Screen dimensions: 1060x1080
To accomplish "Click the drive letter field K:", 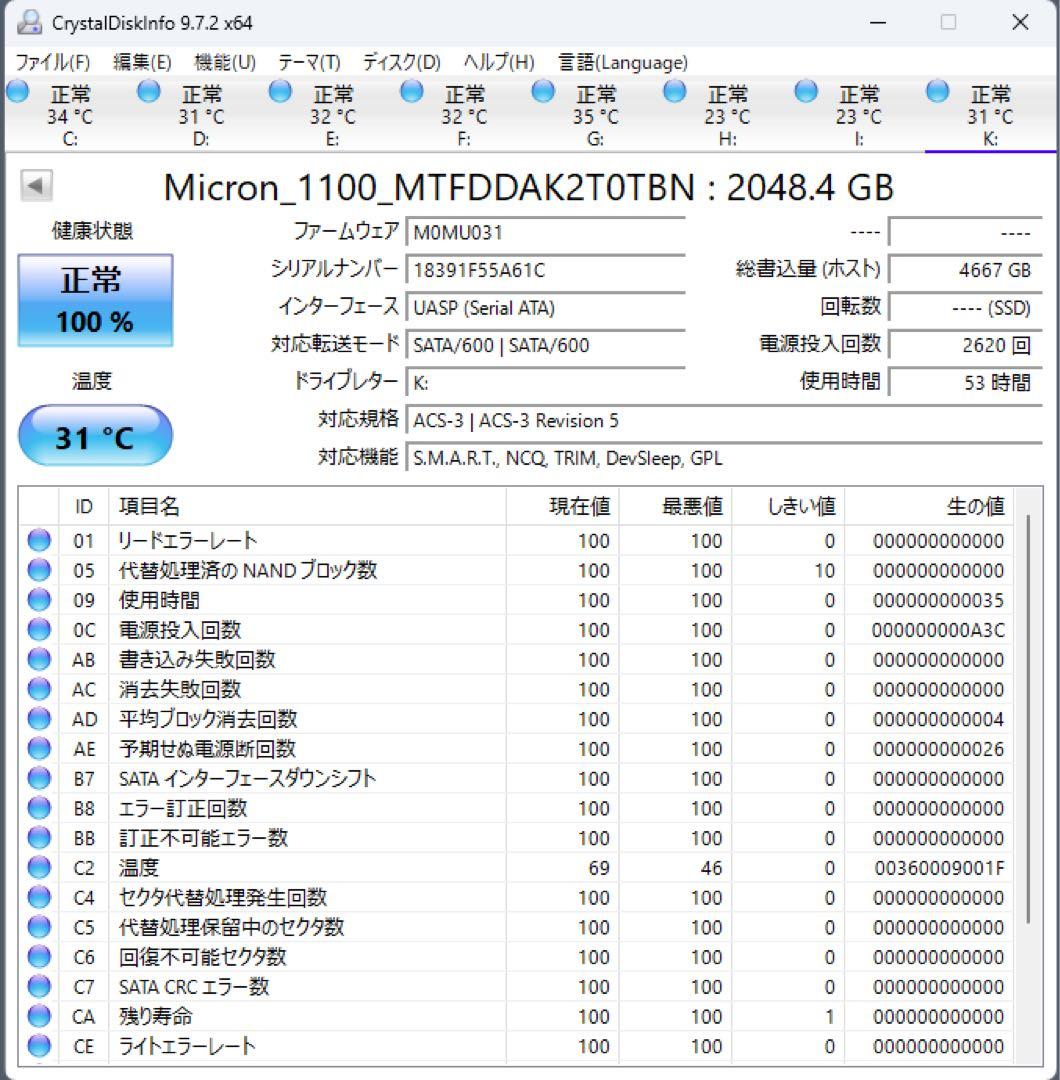I will [545, 383].
